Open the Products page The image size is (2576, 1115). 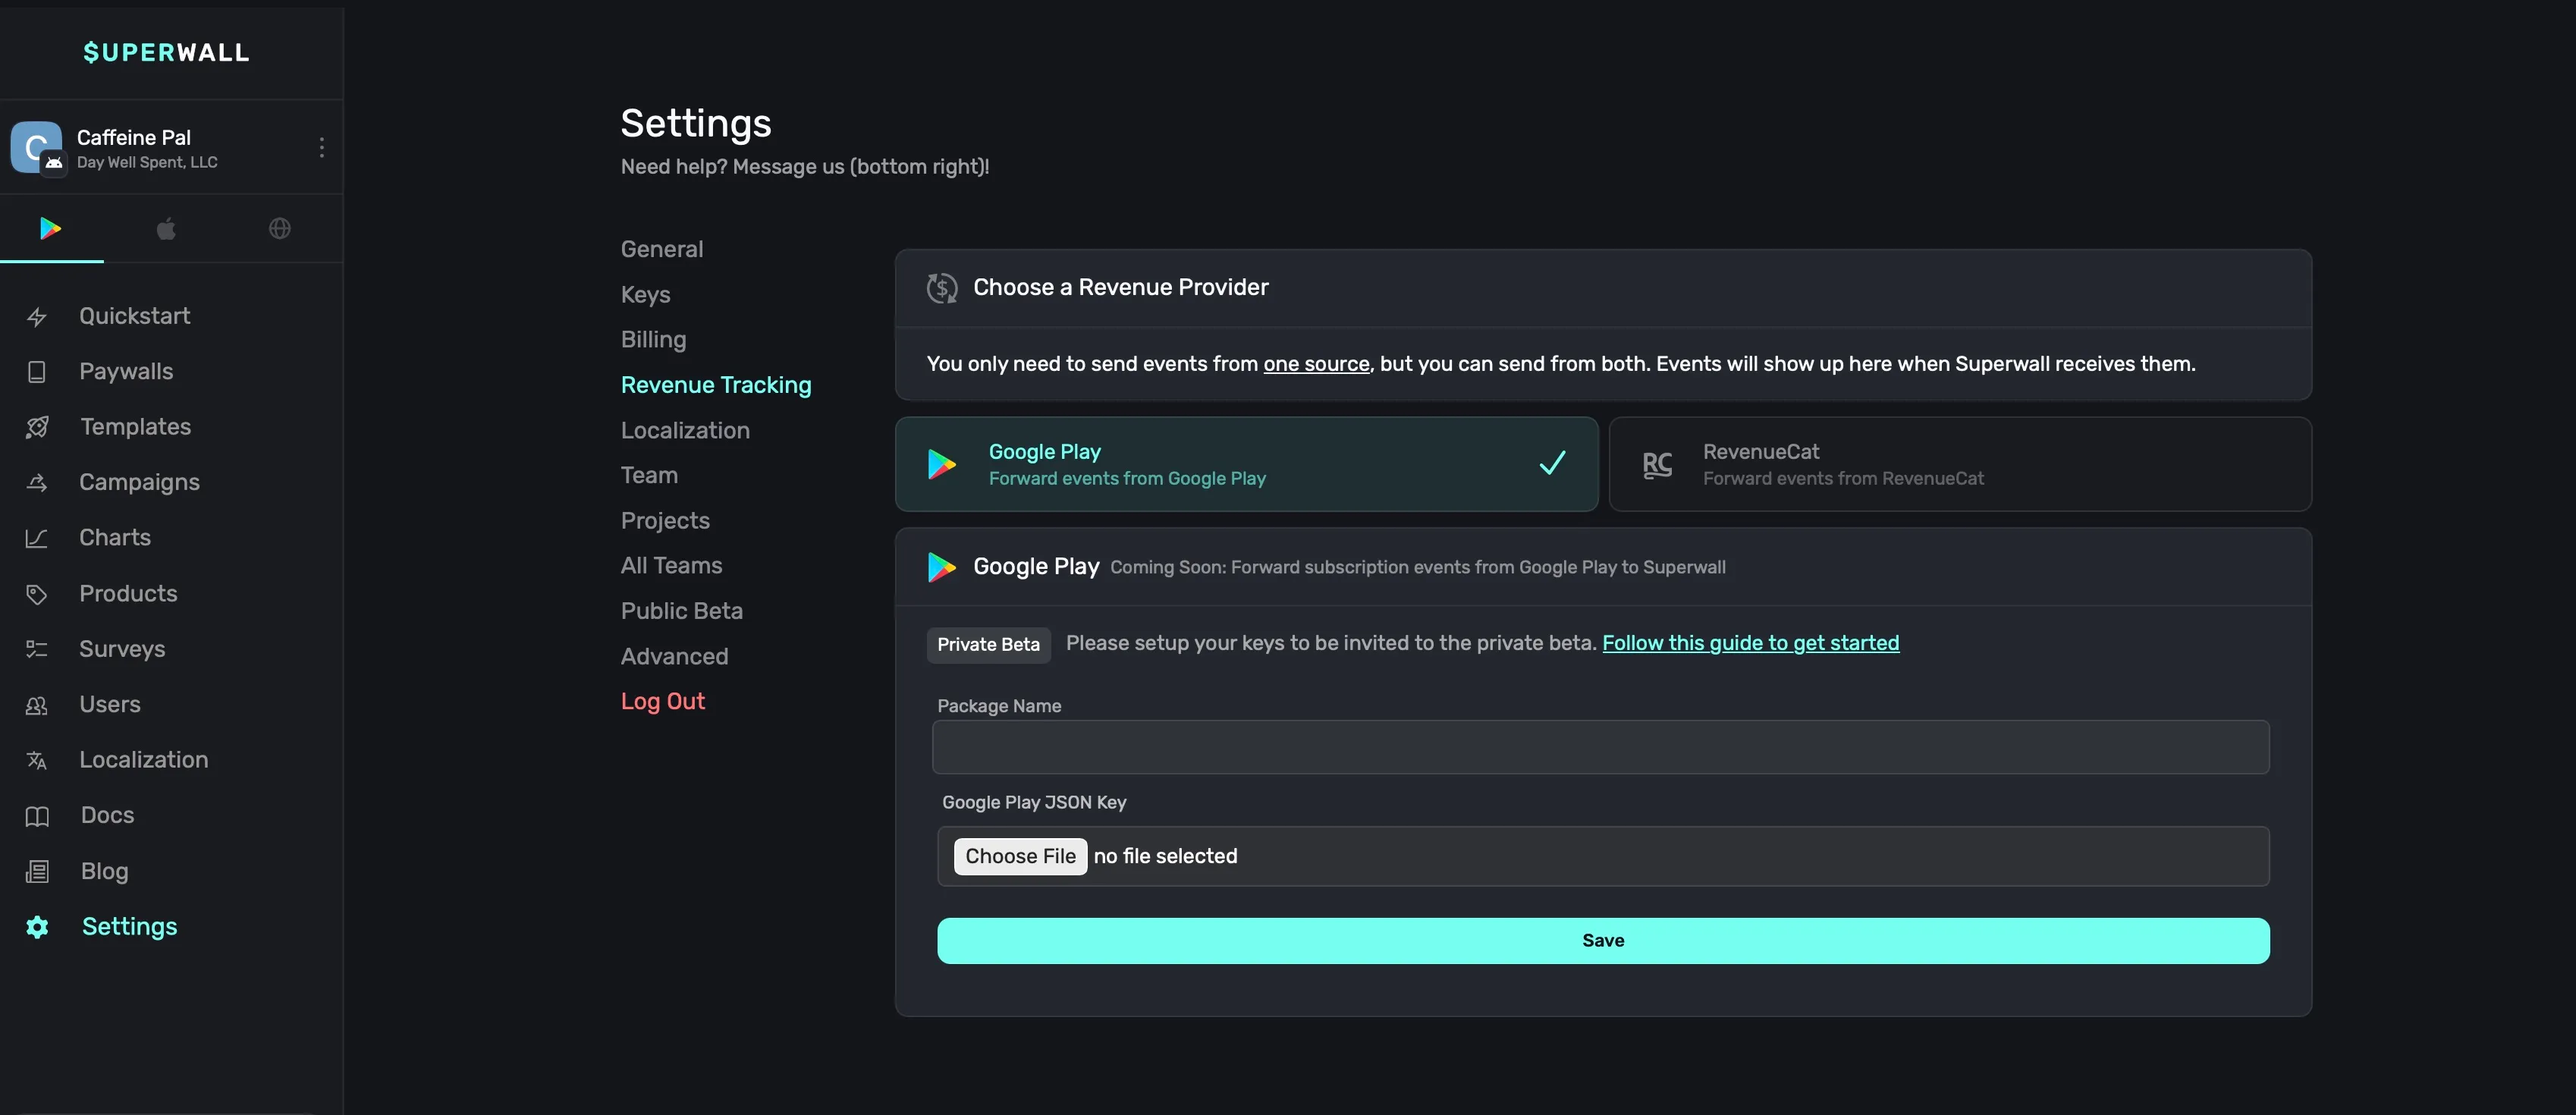pyautogui.click(x=128, y=593)
